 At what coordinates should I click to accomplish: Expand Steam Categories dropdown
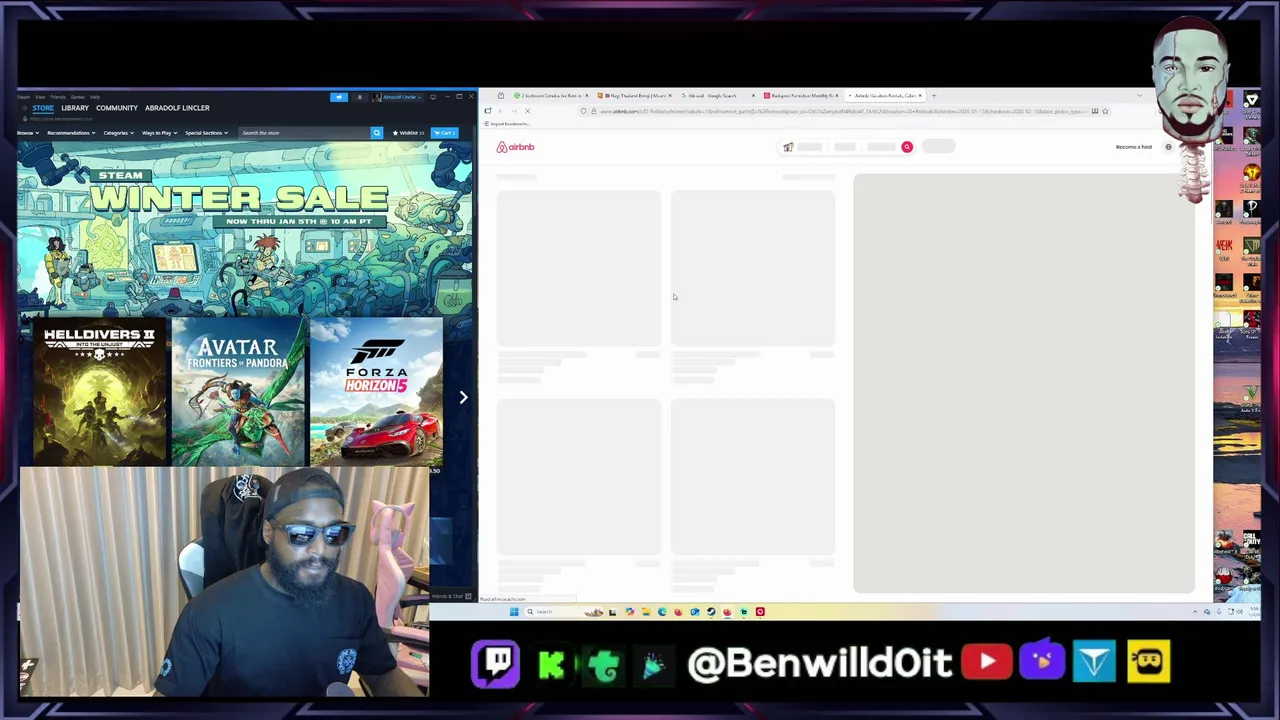118,133
